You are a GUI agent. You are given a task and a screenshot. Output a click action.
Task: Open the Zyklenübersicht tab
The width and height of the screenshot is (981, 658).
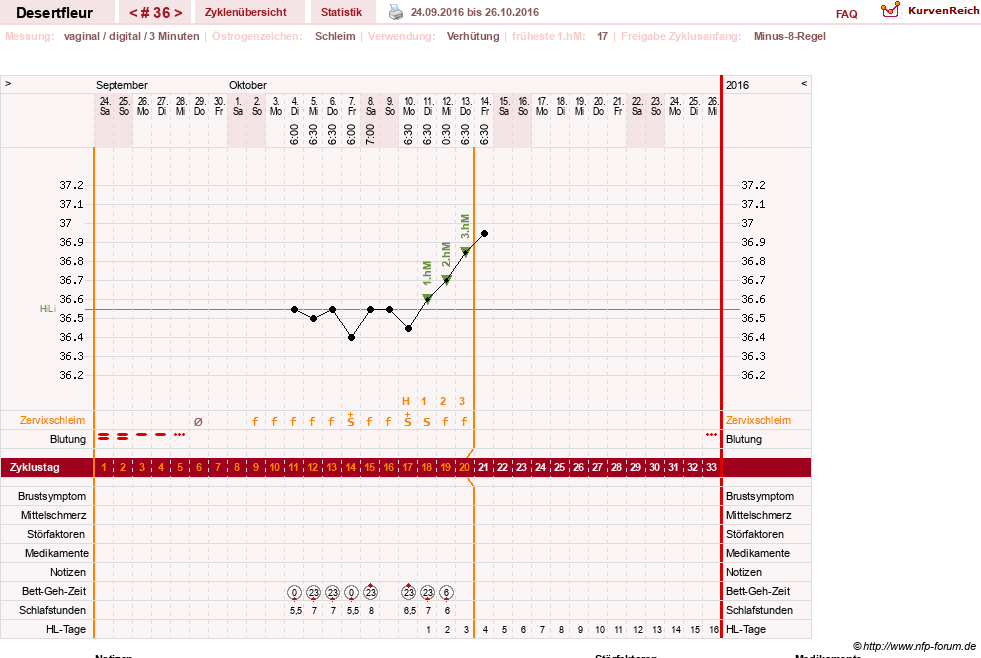coord(245,13)
